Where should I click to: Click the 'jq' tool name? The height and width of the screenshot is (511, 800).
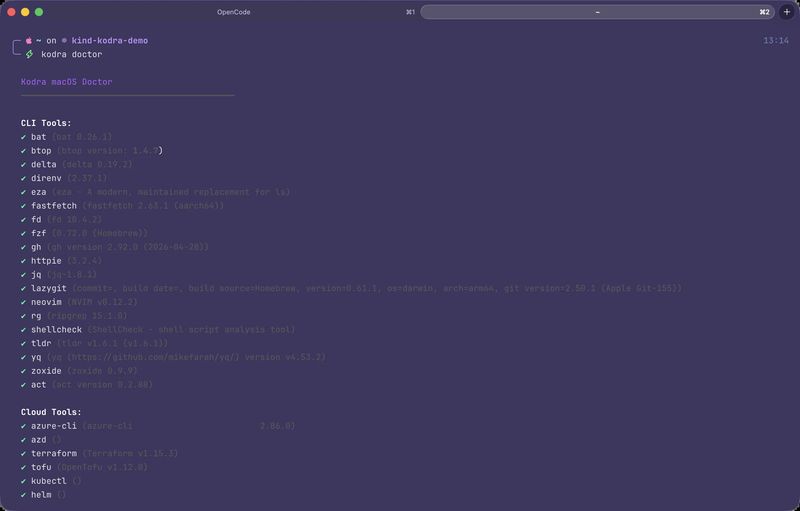click(x=36, y=274)
